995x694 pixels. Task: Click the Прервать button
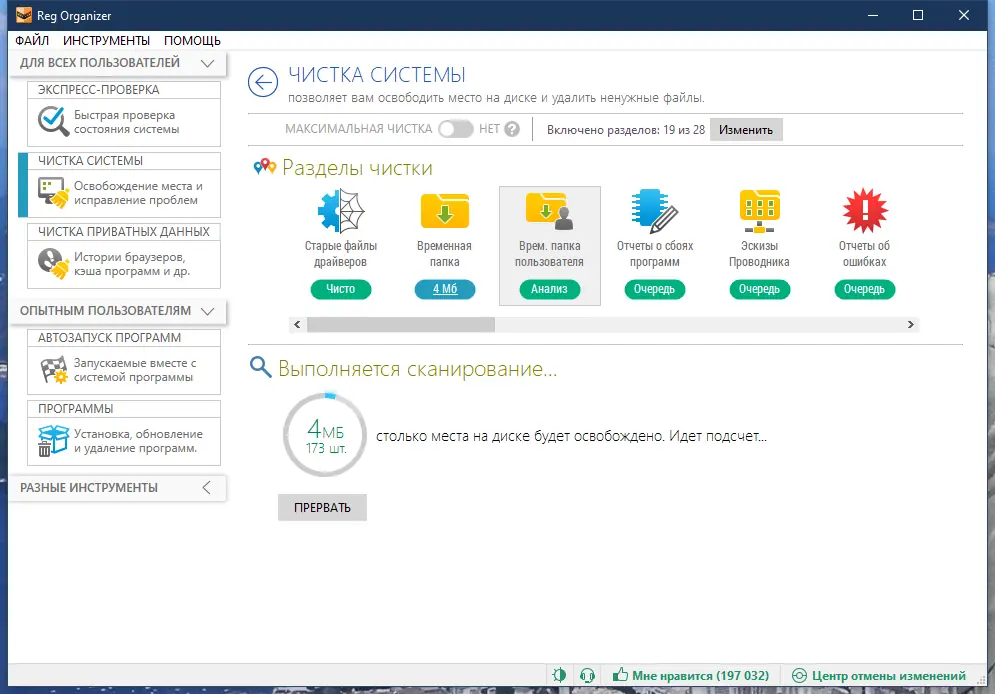tap(322, 507)
